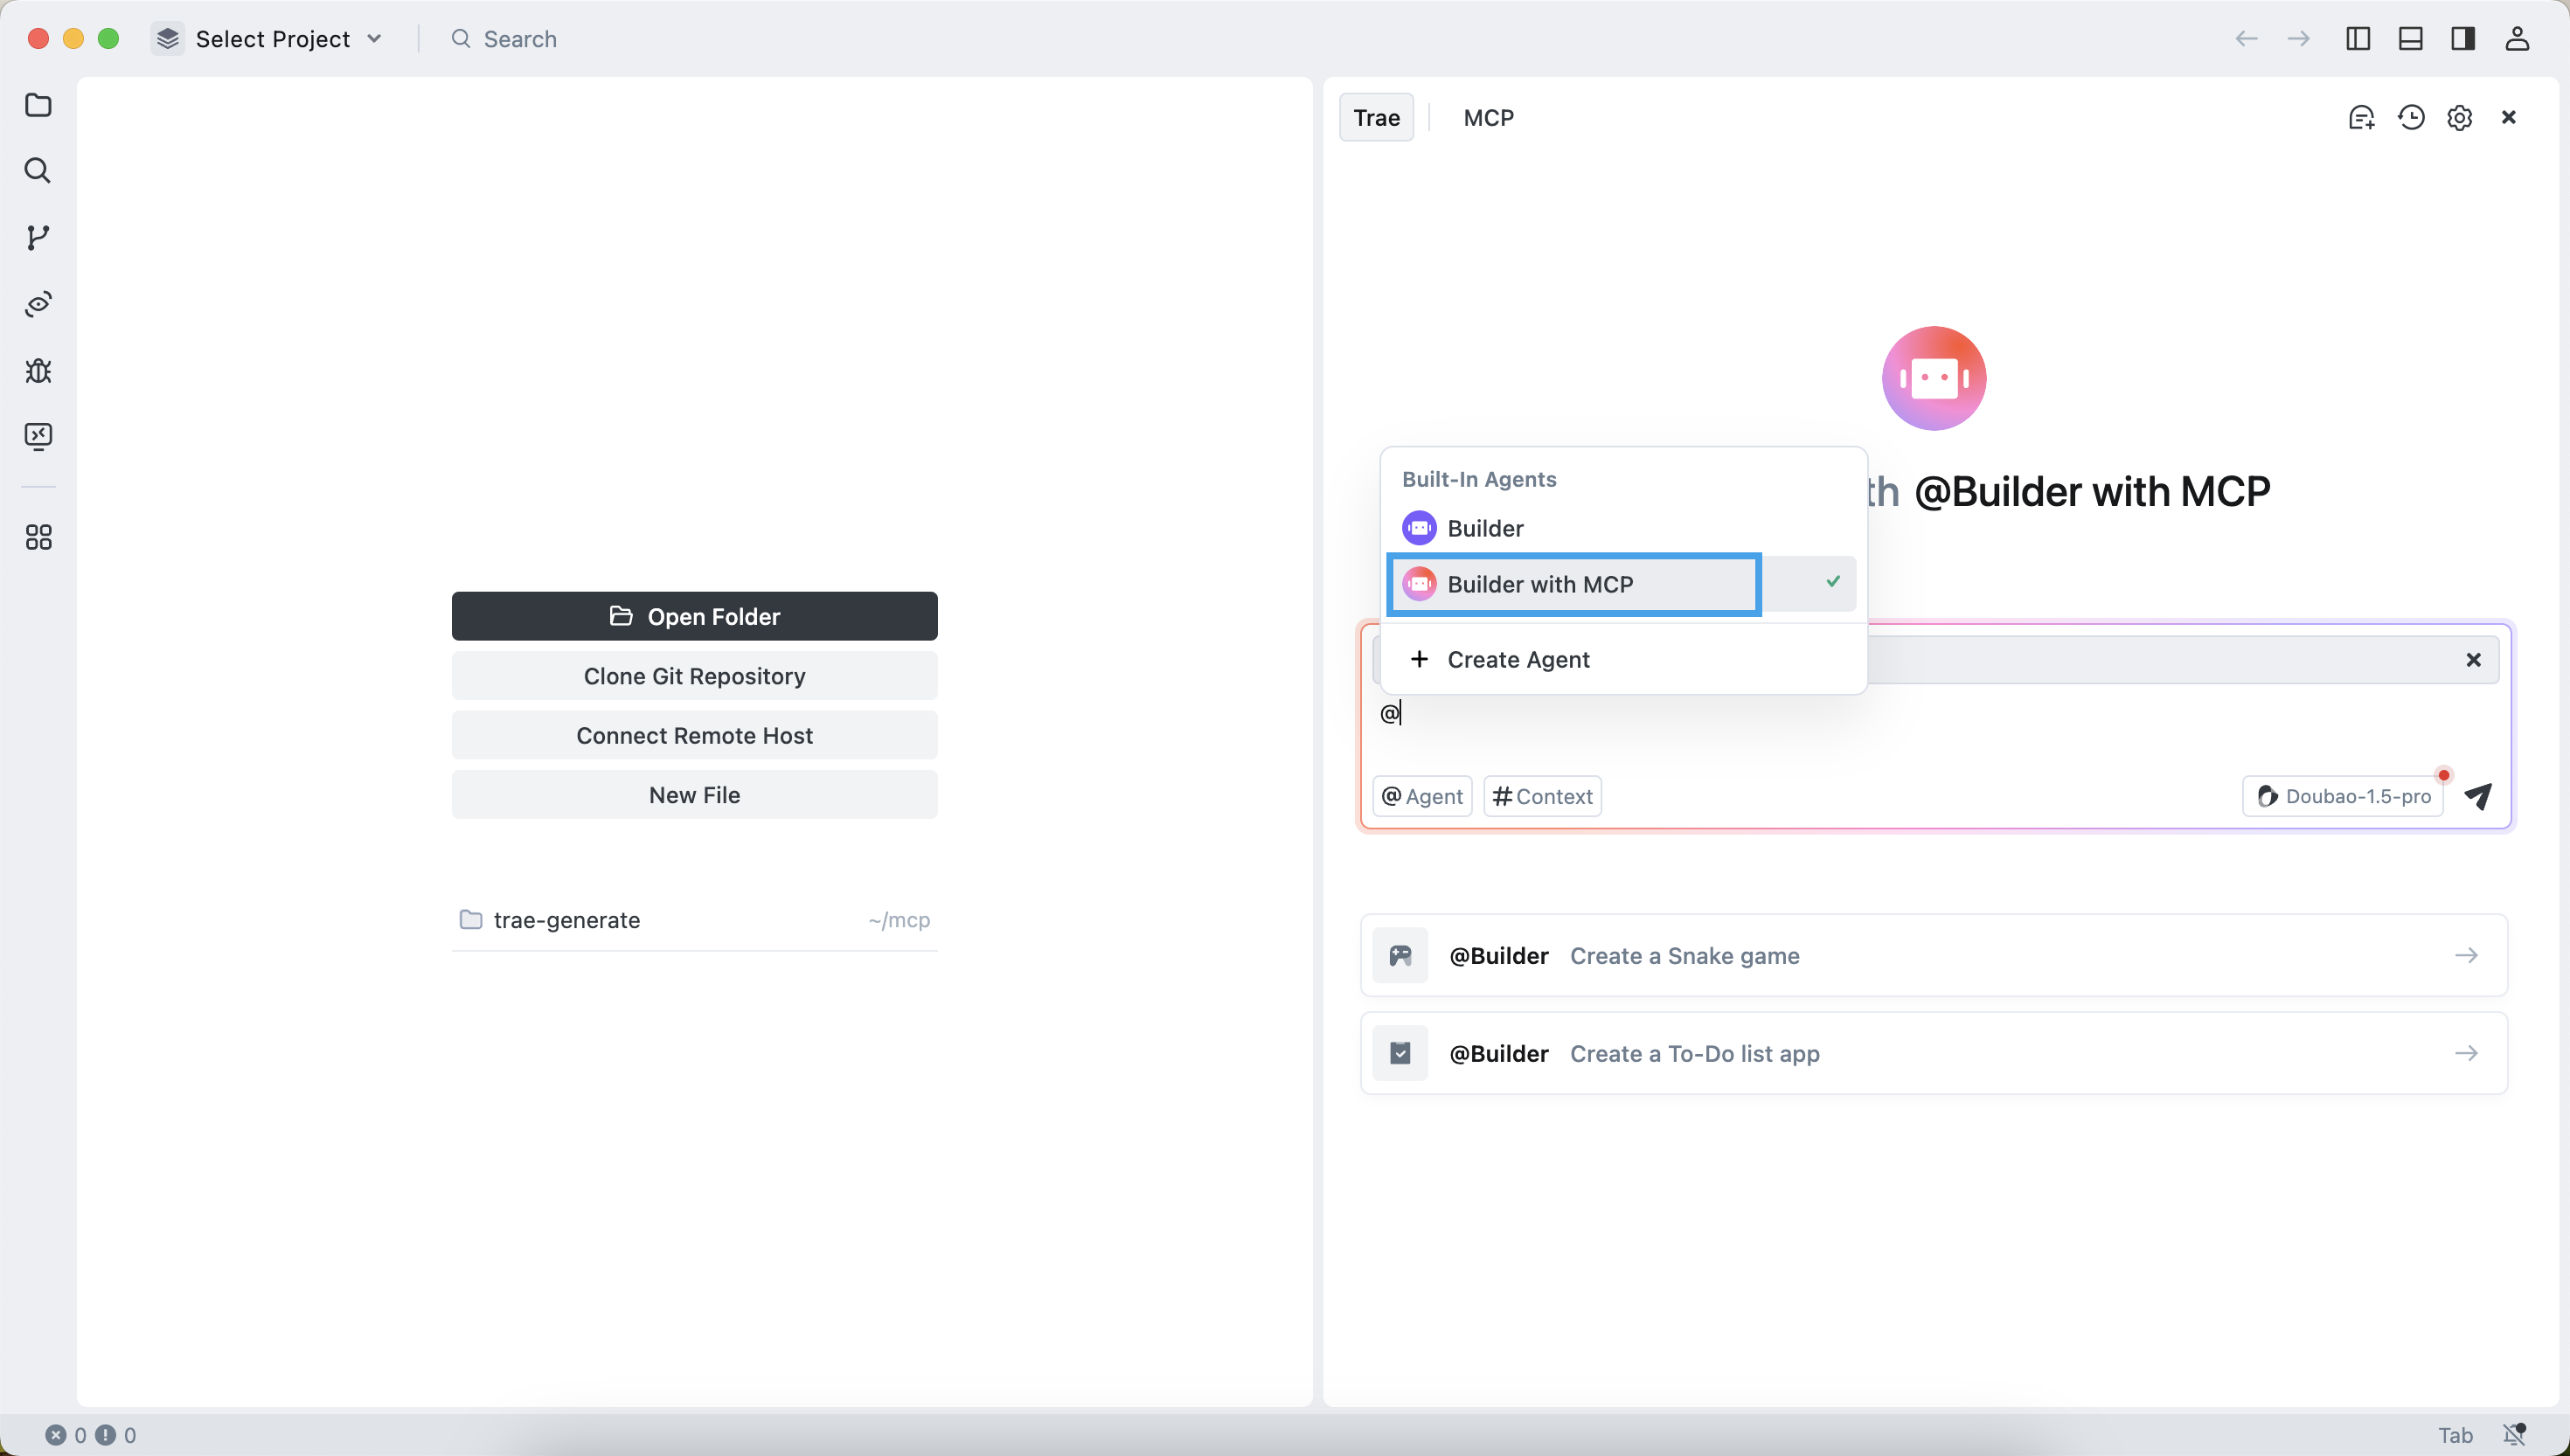Switch to the MCP tab
The image size is (2570, 1456).
point(1488,118)
